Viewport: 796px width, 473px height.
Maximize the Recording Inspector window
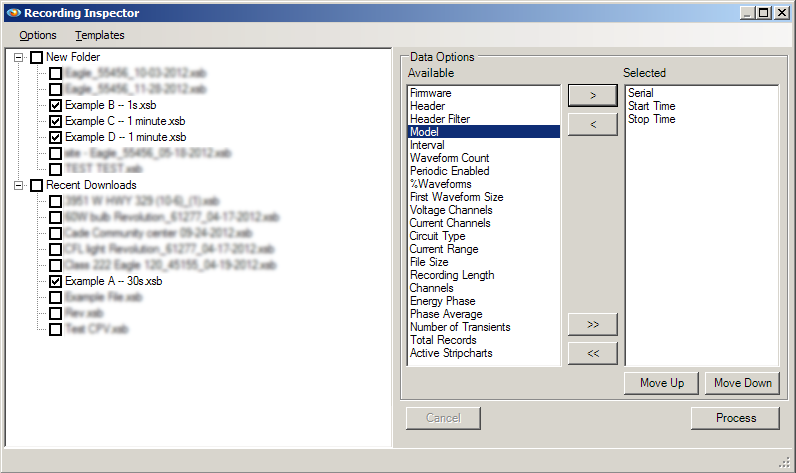coord(763,13)
